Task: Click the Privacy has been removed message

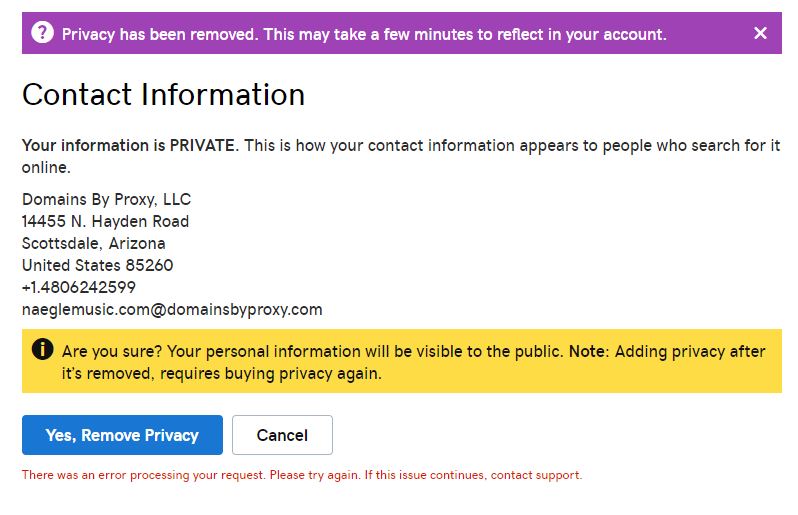Action: point(364,34)
